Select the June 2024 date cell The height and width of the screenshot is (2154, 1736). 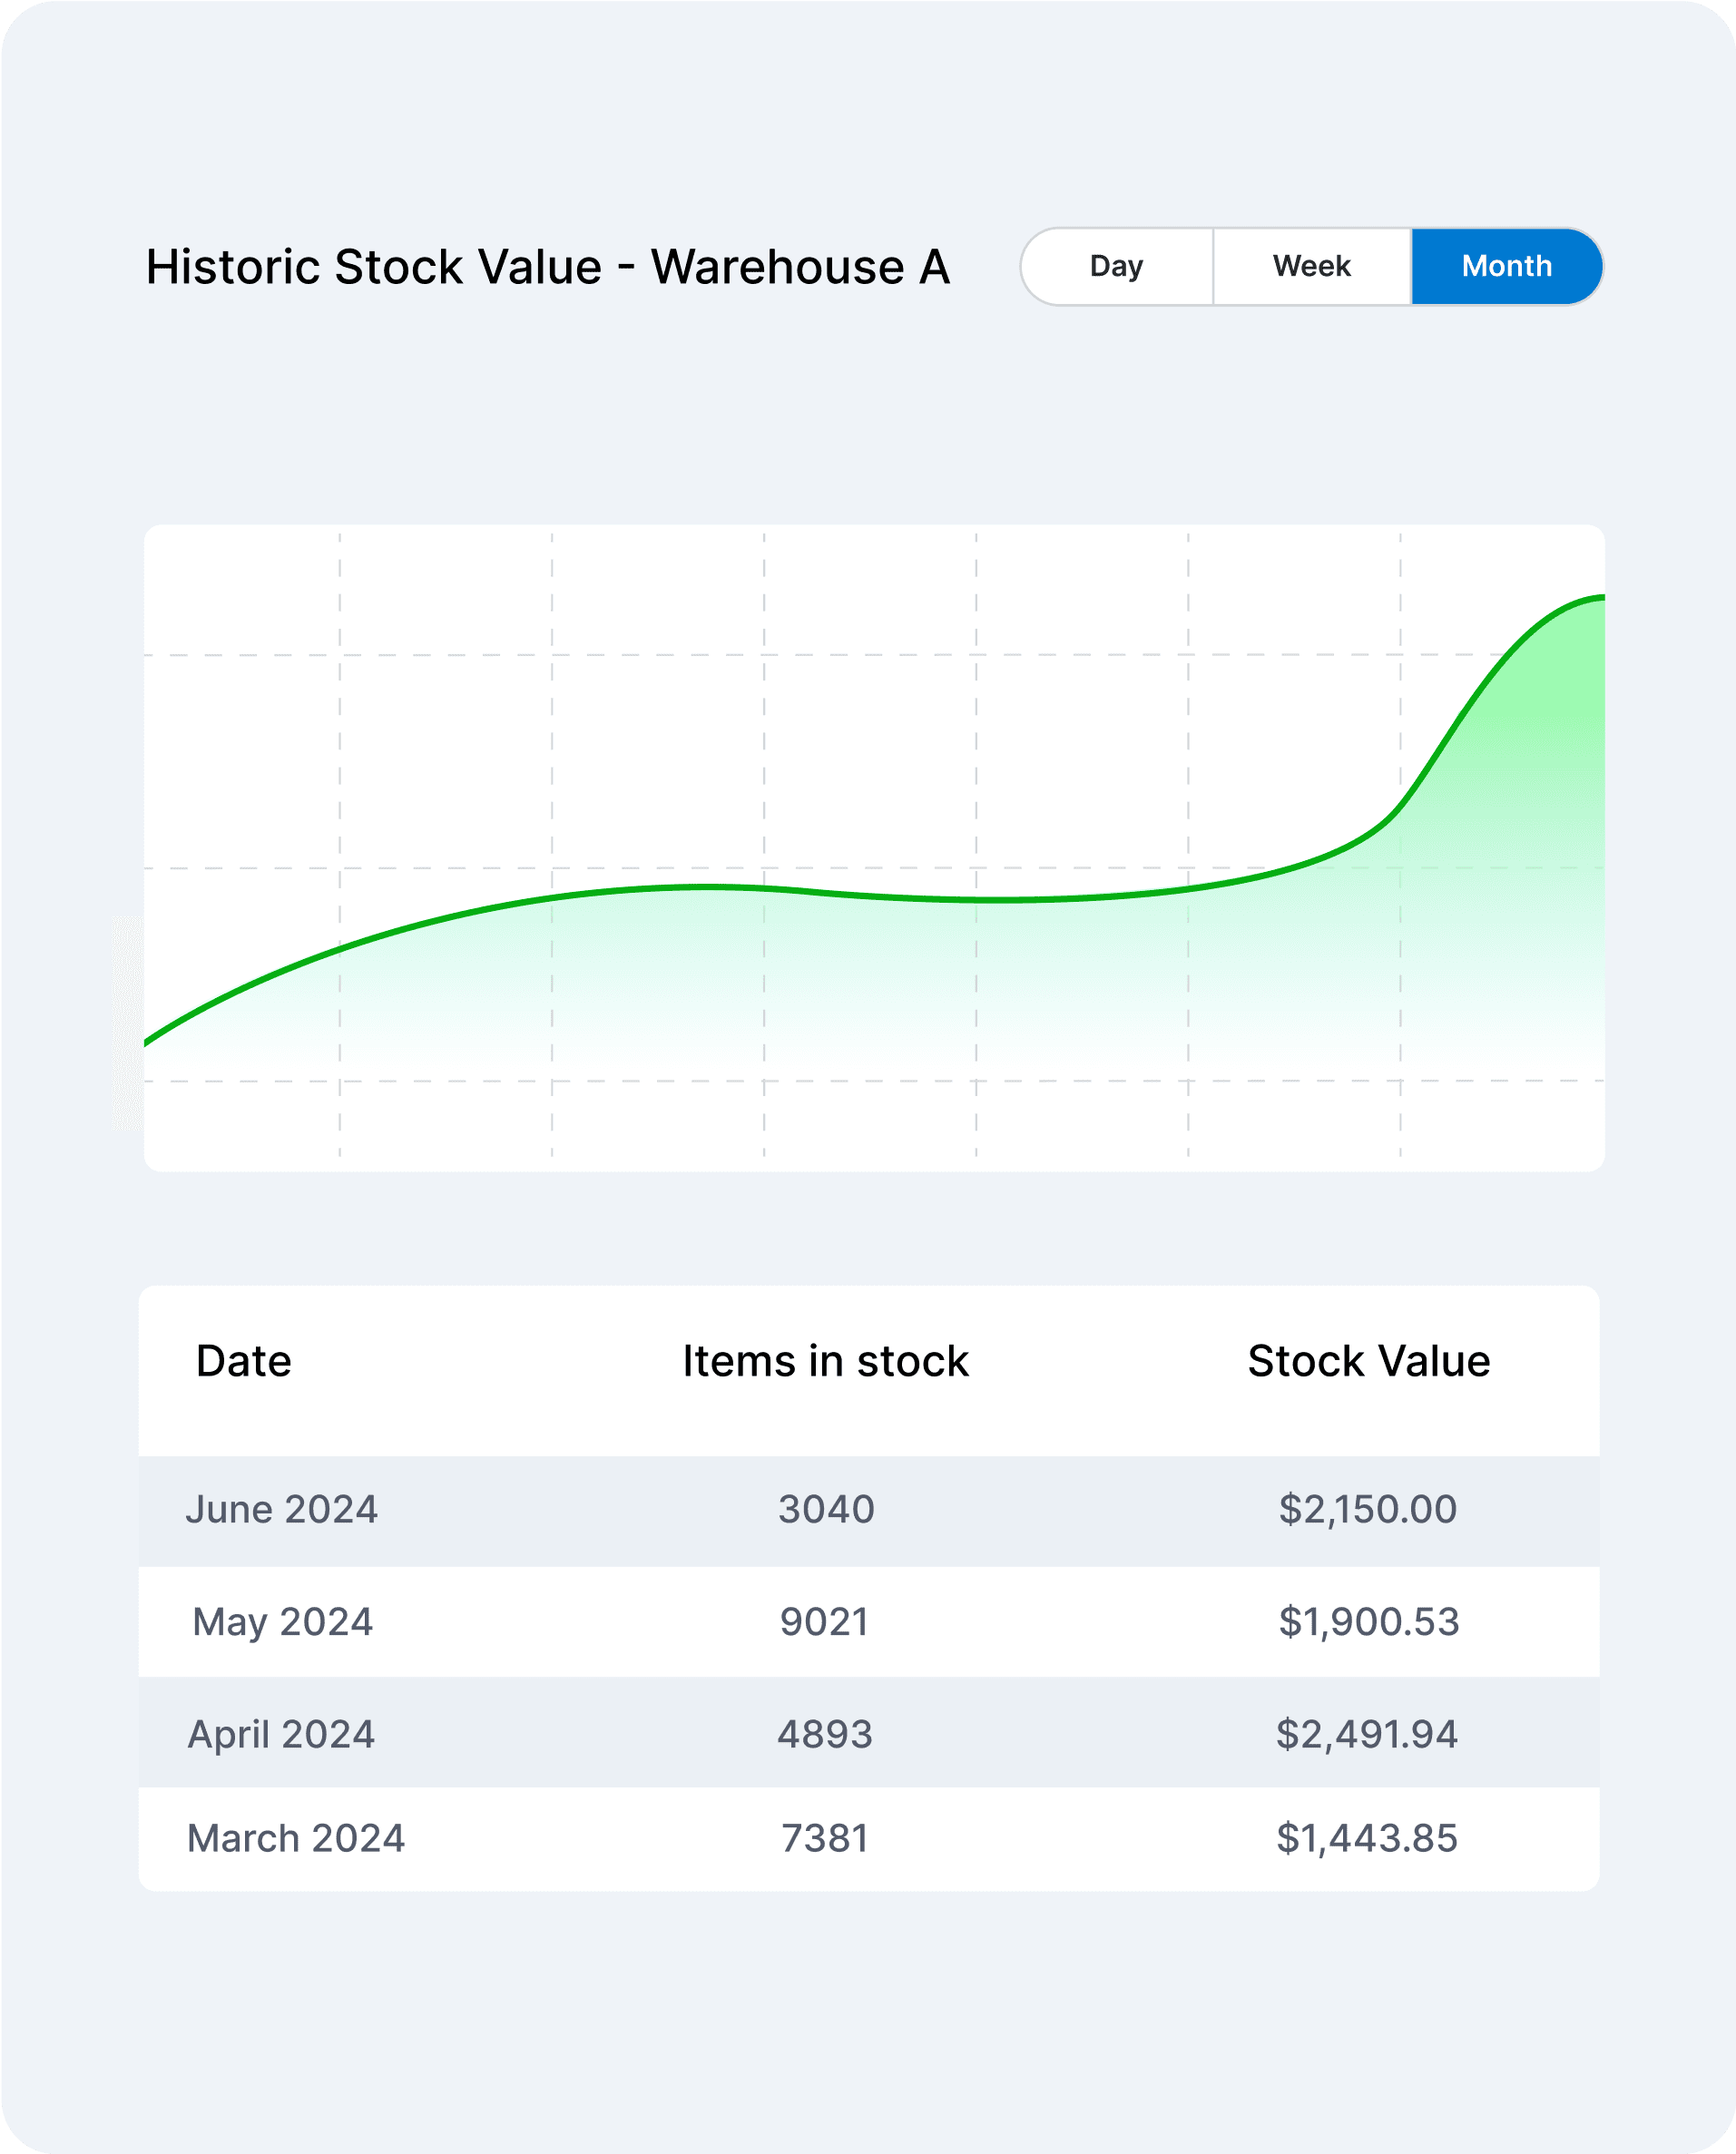coord(281,1509)
